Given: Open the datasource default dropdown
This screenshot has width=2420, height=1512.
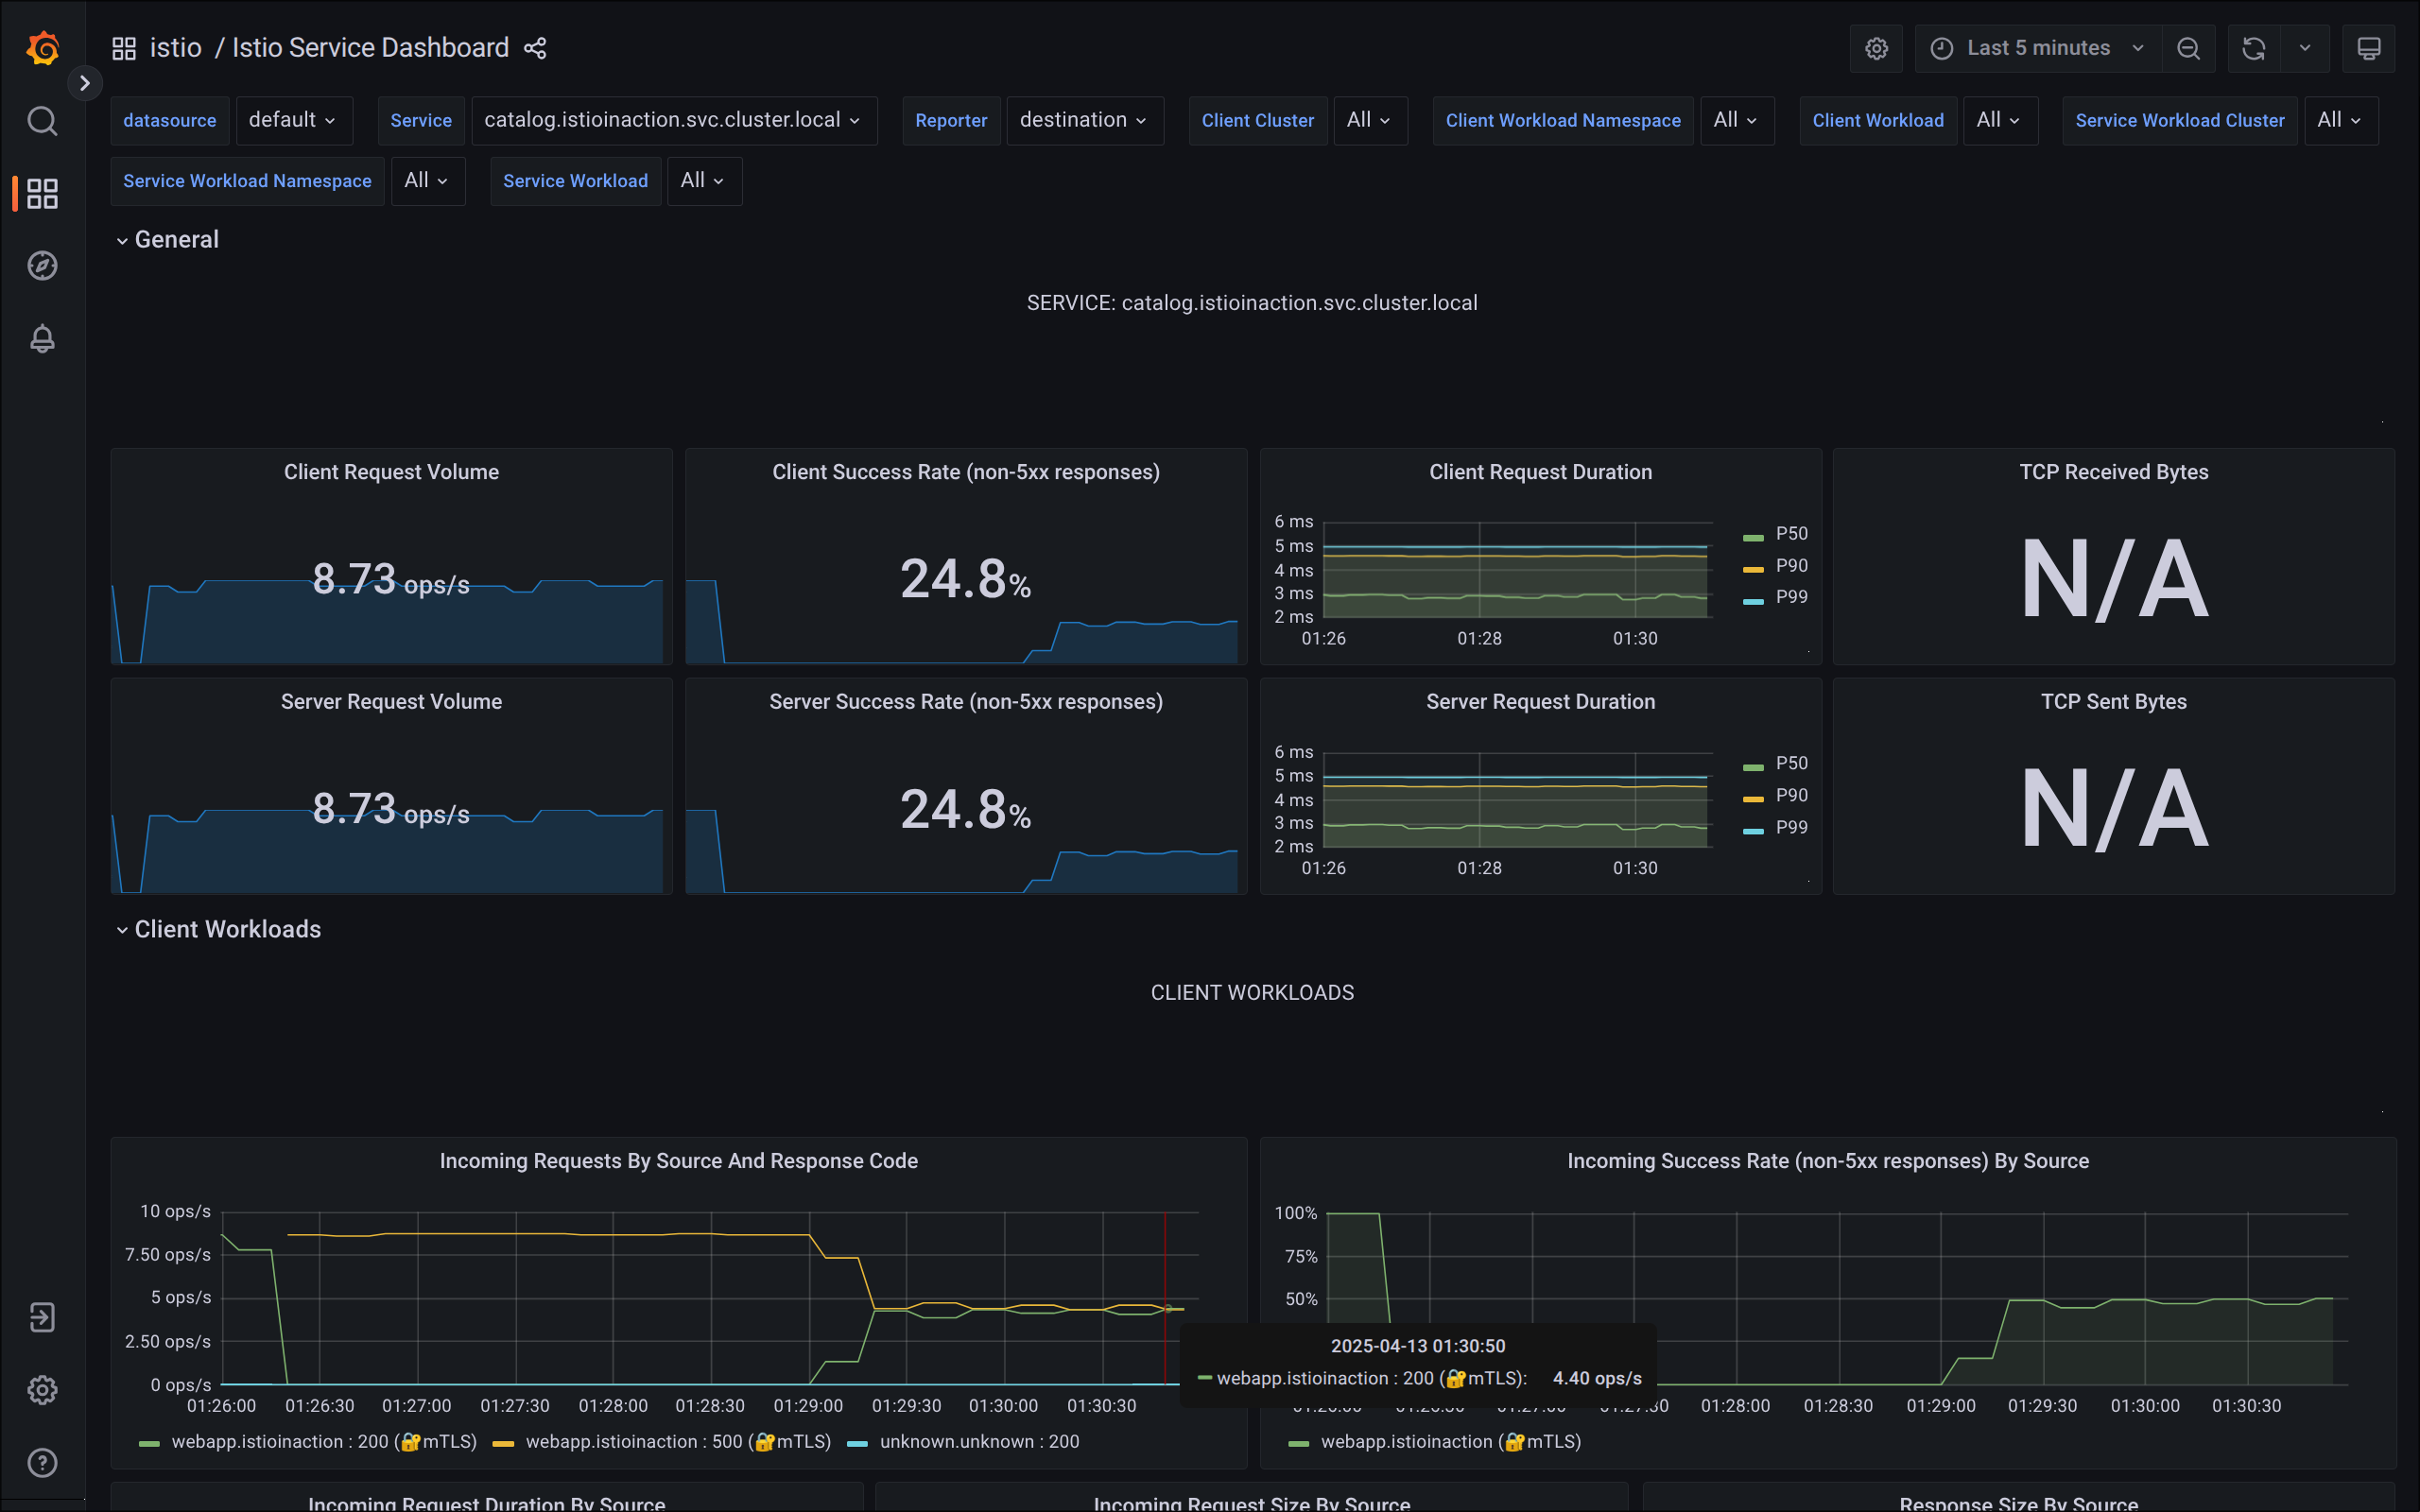Looking at the screenshot, I should (293, 120).
